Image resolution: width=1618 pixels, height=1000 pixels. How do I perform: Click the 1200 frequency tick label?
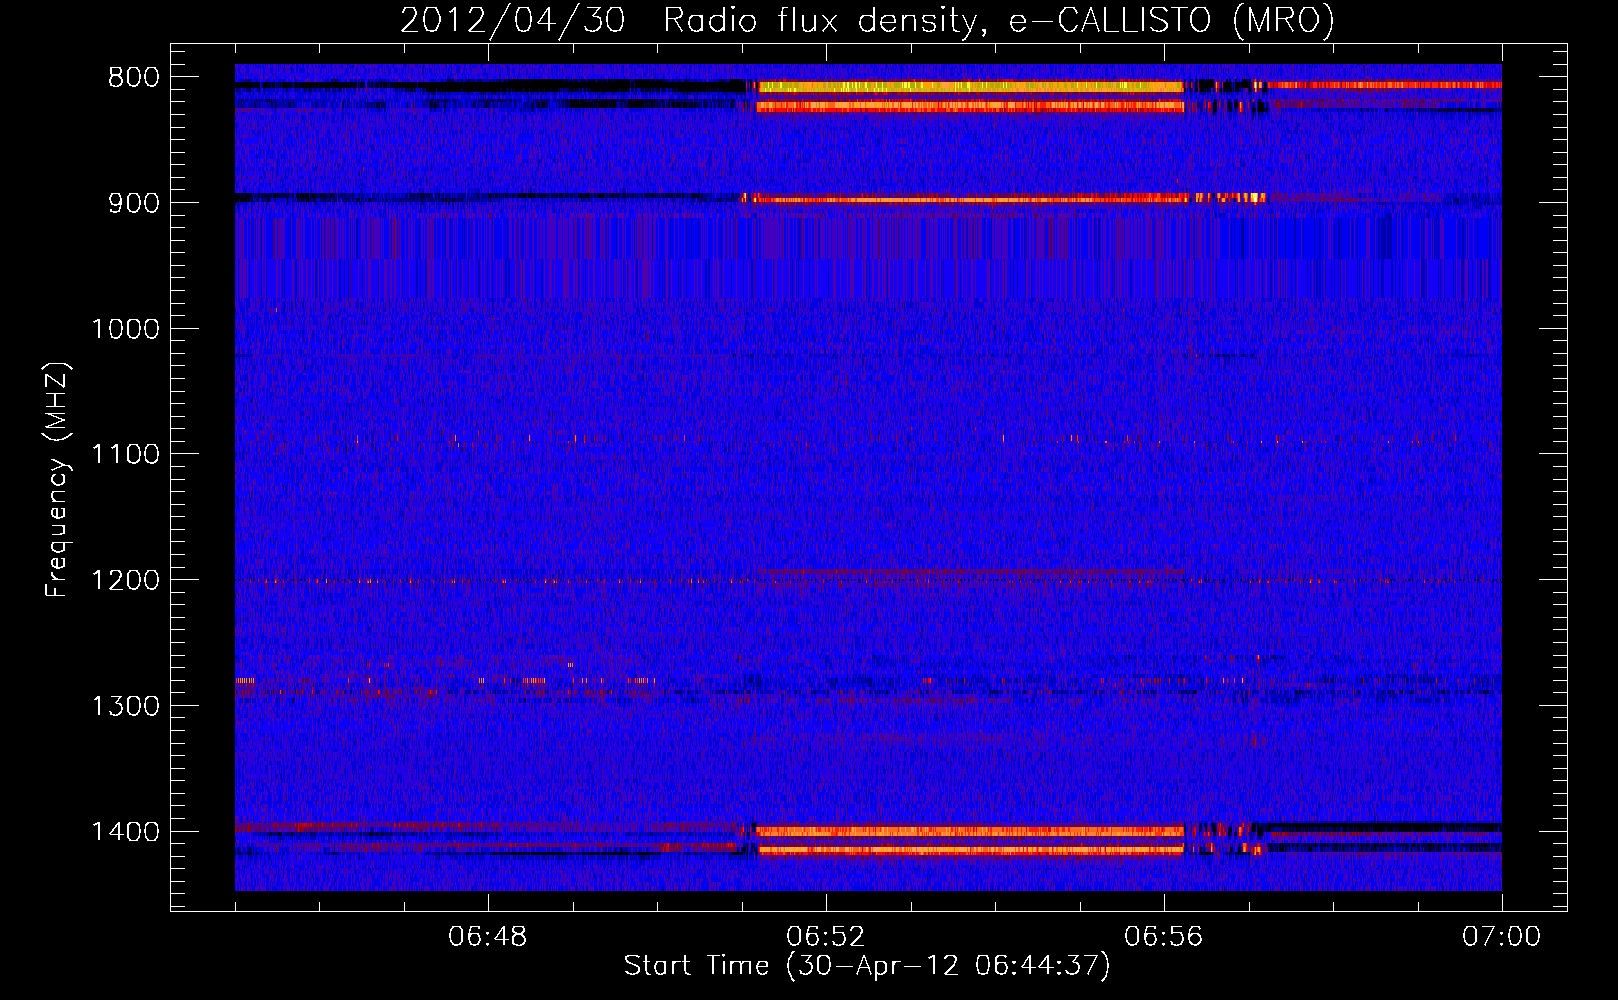125,580
